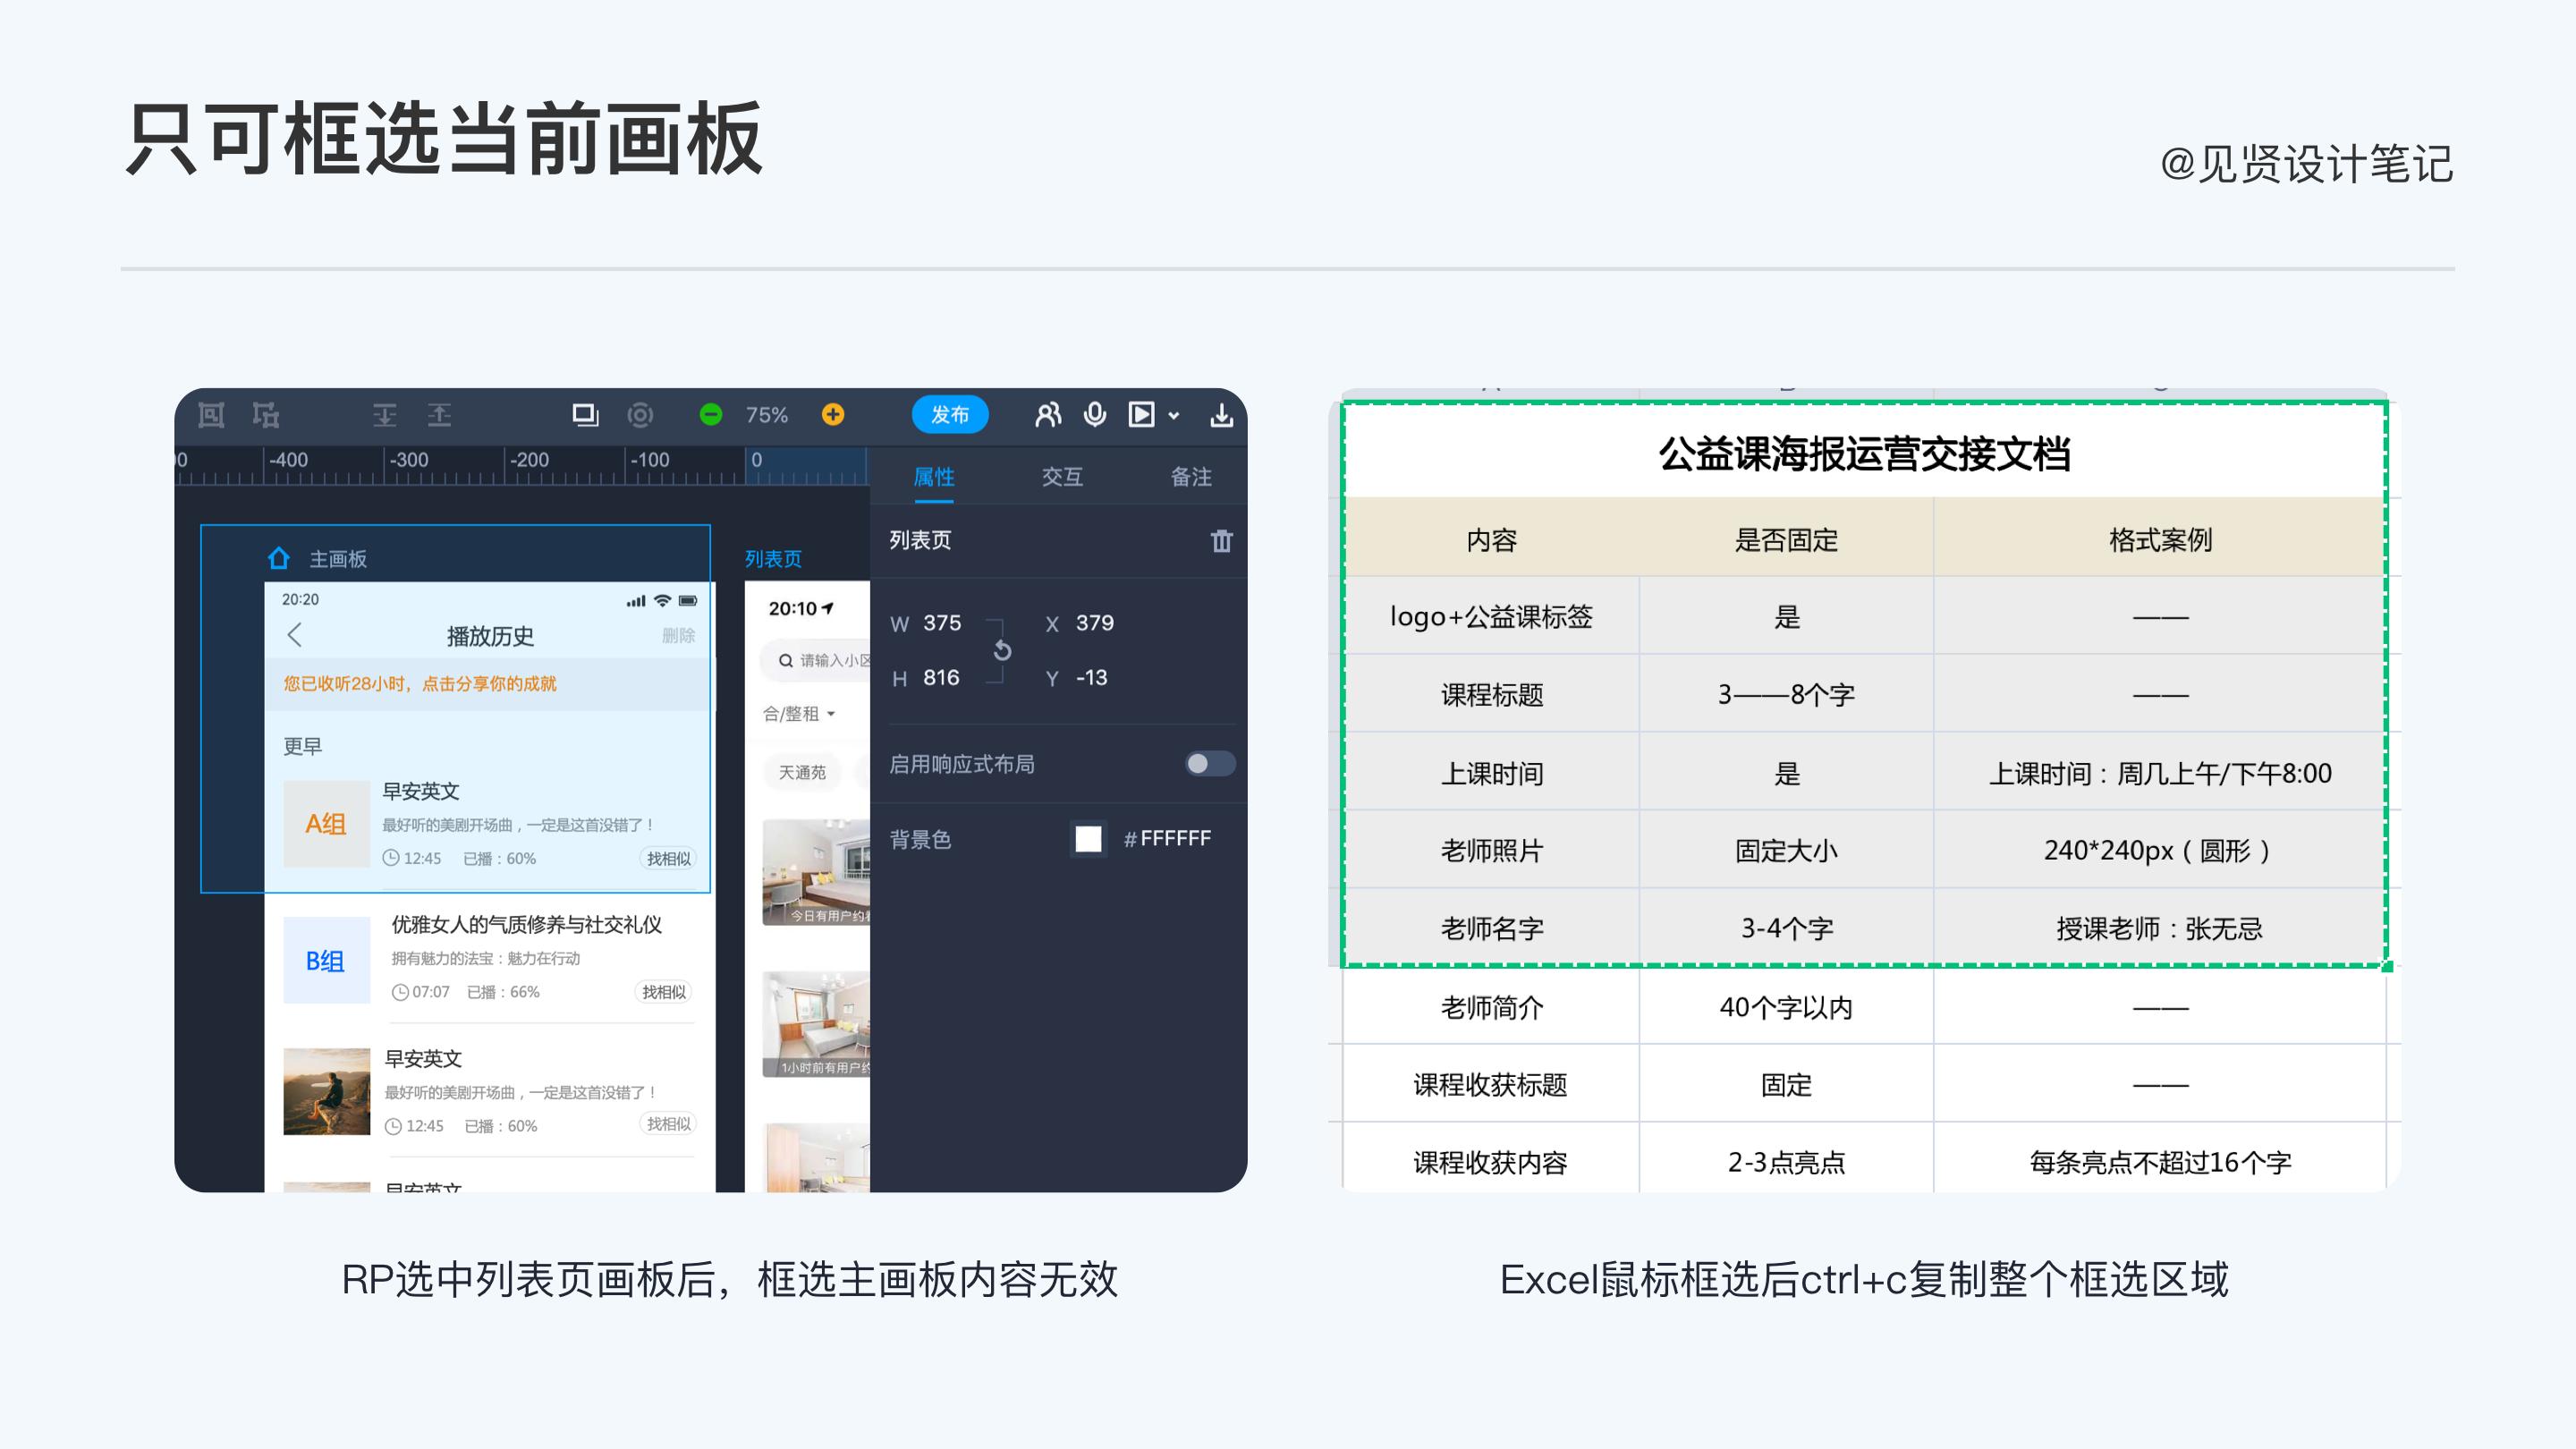Click the W width field 375
Viewport: 2576px width, 1449px height.
pyautogui.click(x=942, y=623)
